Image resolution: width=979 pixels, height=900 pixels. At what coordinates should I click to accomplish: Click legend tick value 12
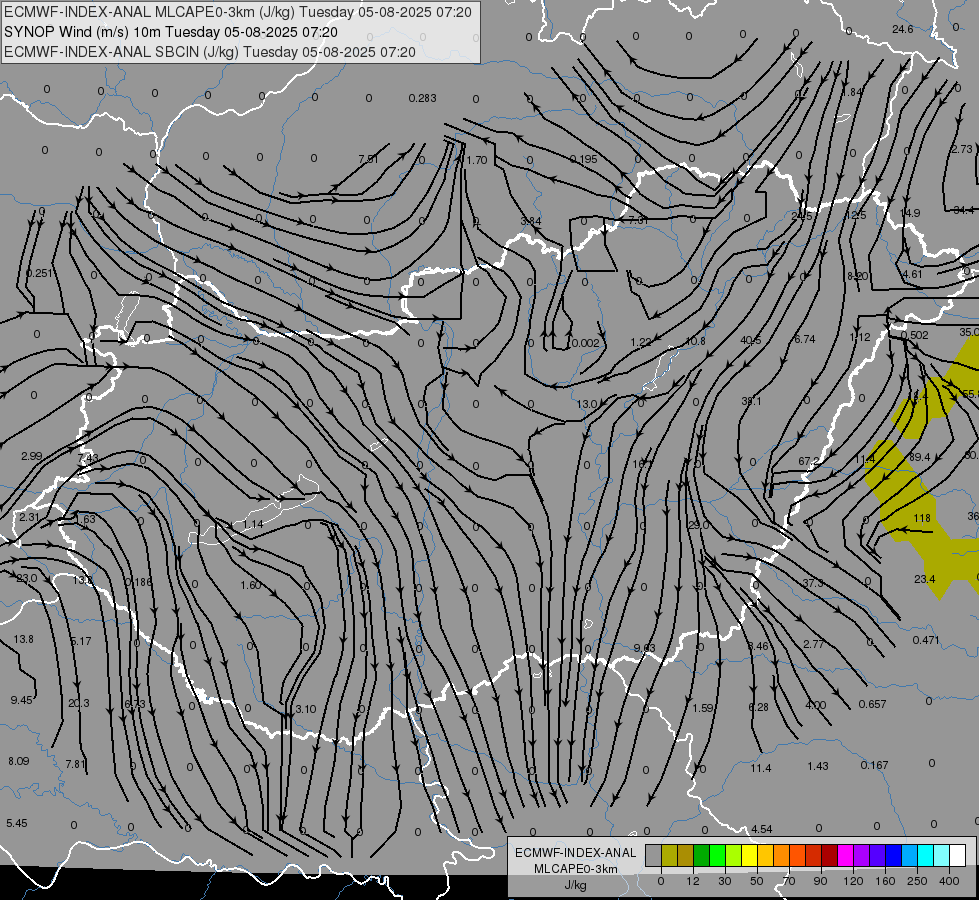(x=693, y=881)
